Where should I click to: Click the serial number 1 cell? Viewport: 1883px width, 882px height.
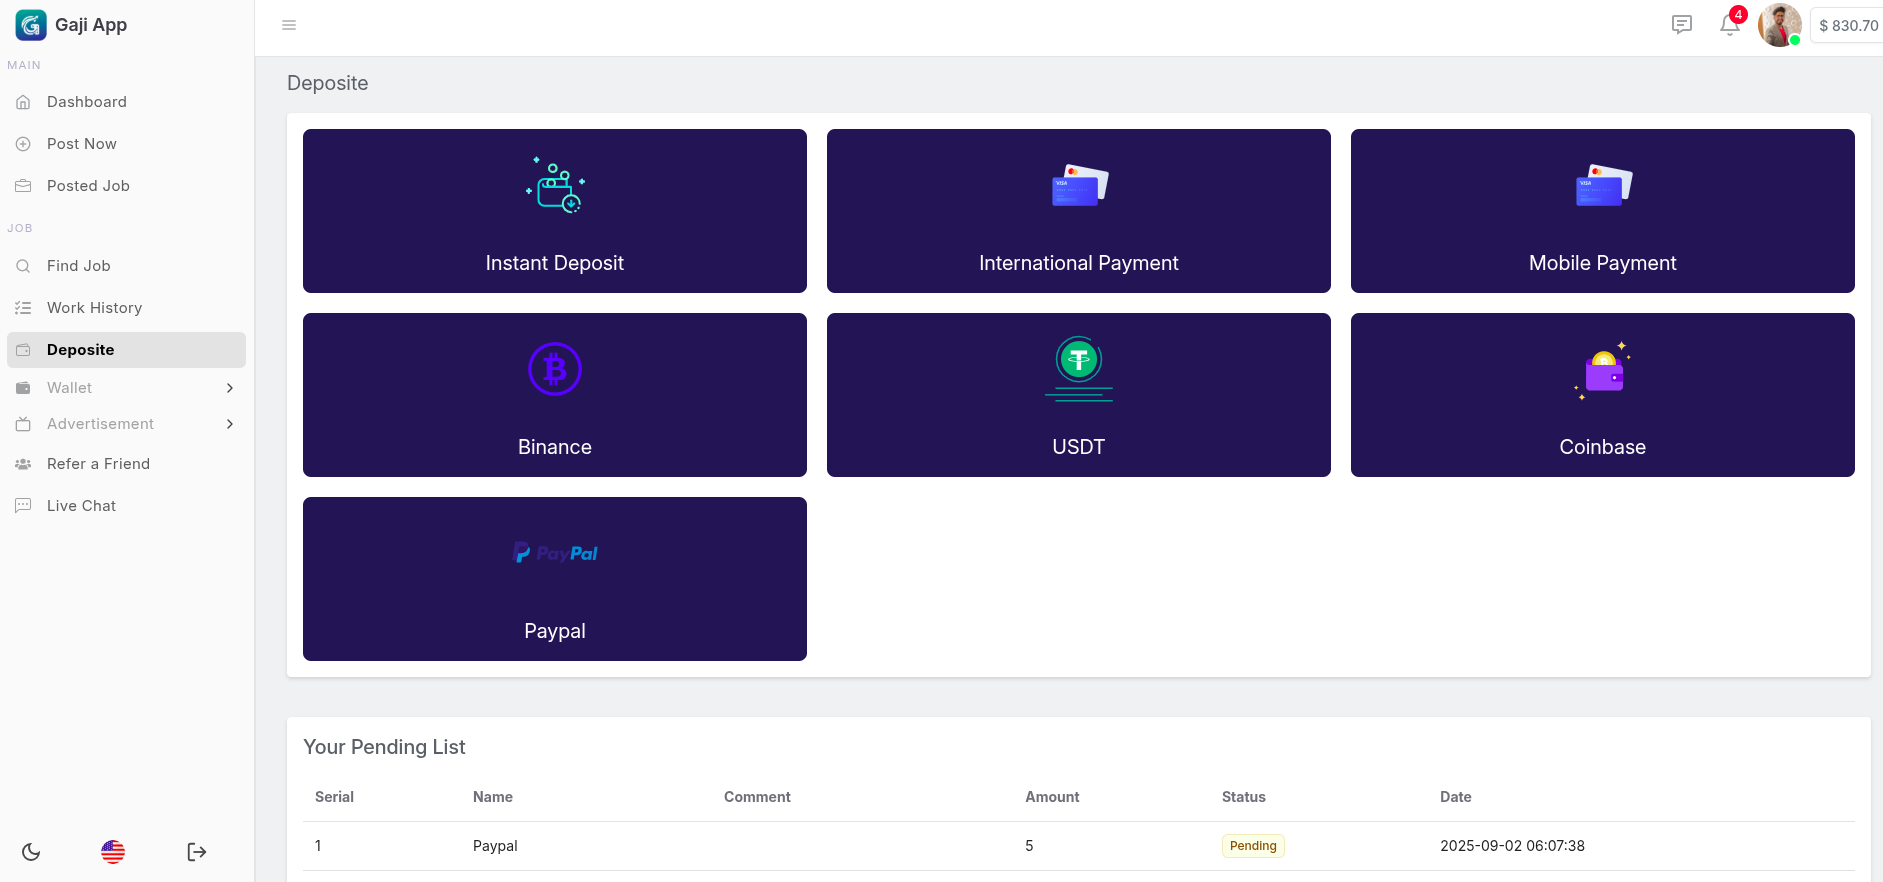click(x=318, y=846)
